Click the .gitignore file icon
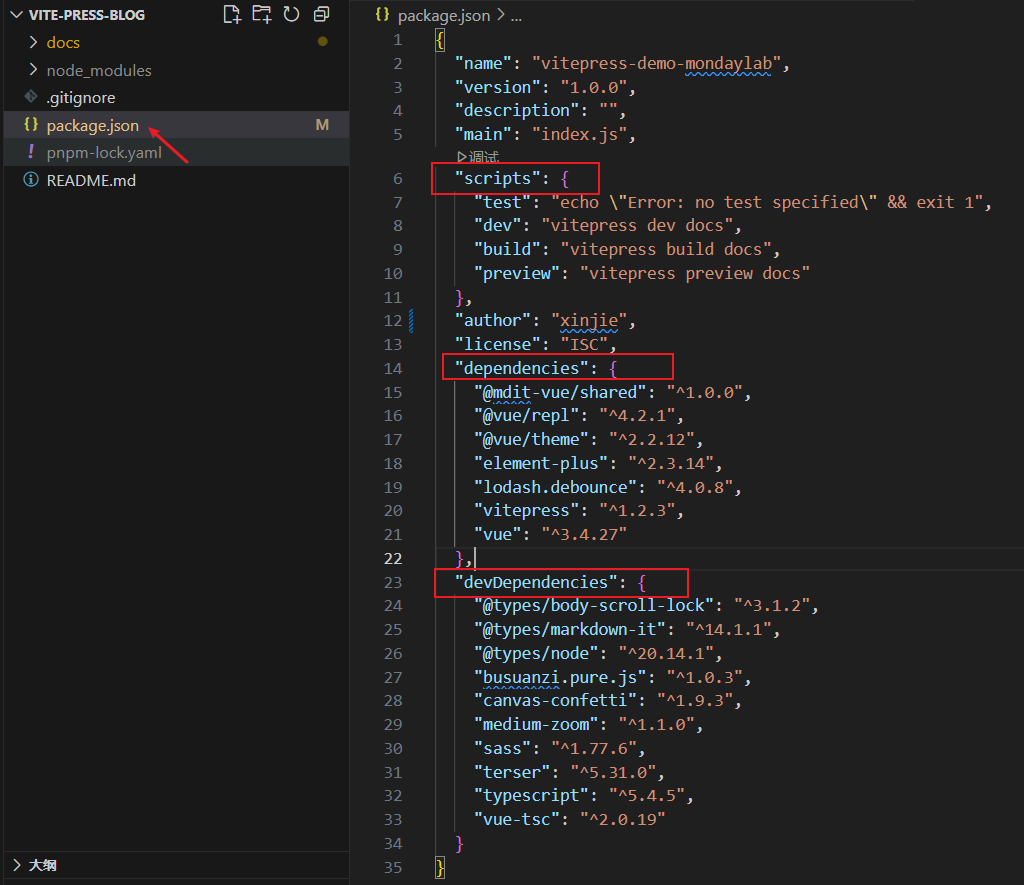This screenshot has width=1024, height=885. [x=31, y=98]
